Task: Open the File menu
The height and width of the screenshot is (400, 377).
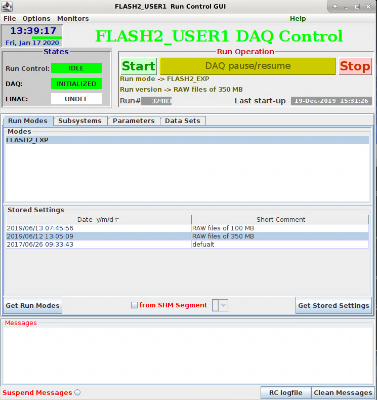Action: tap(10, 19)
